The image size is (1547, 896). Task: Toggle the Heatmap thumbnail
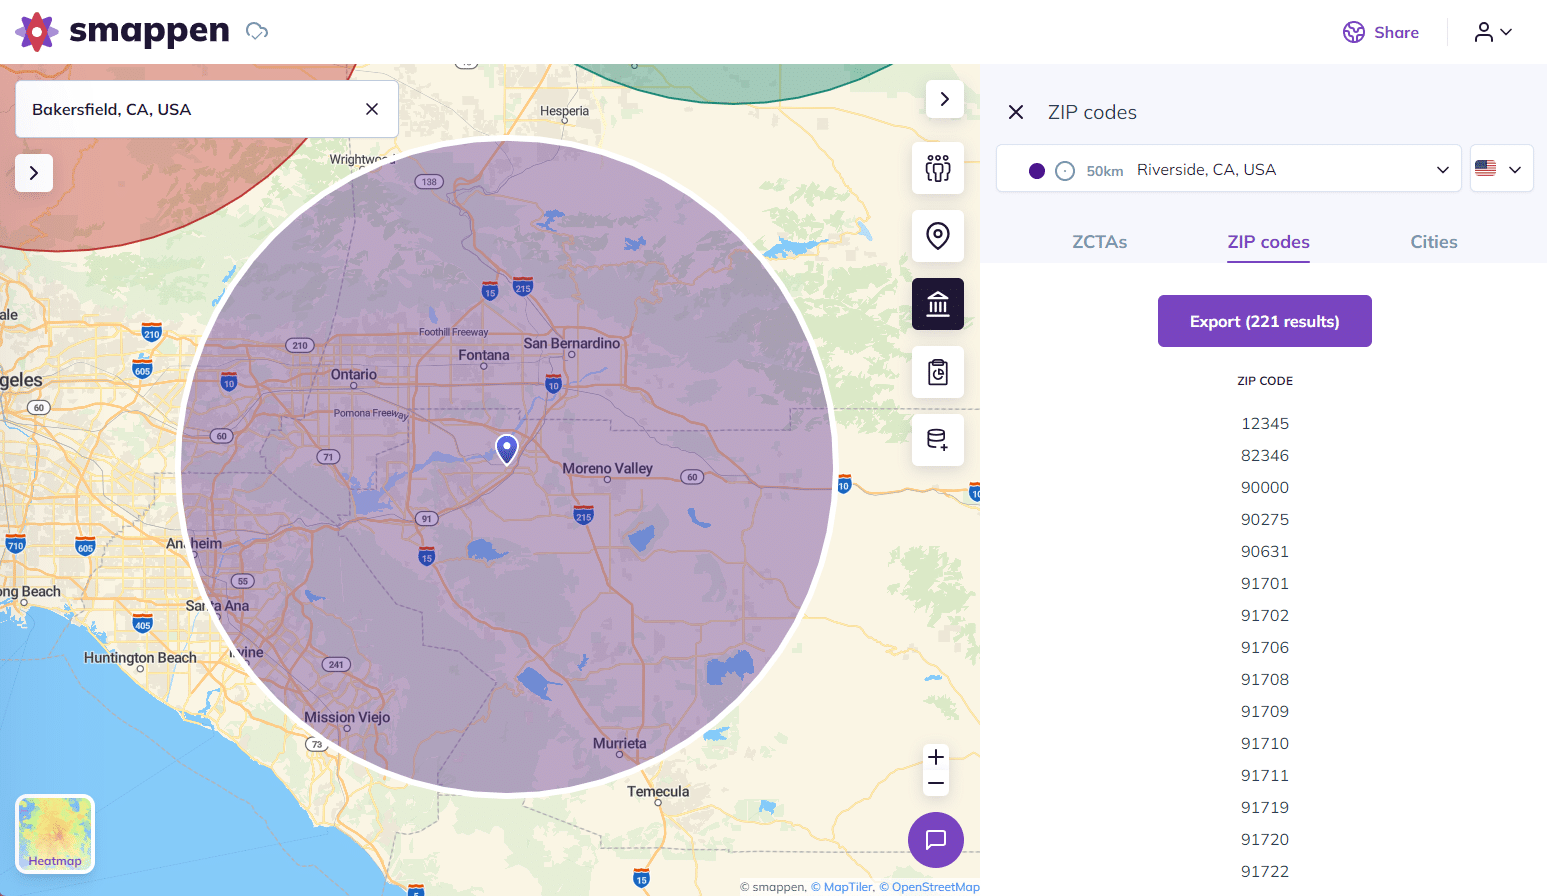tap(55, 834)
